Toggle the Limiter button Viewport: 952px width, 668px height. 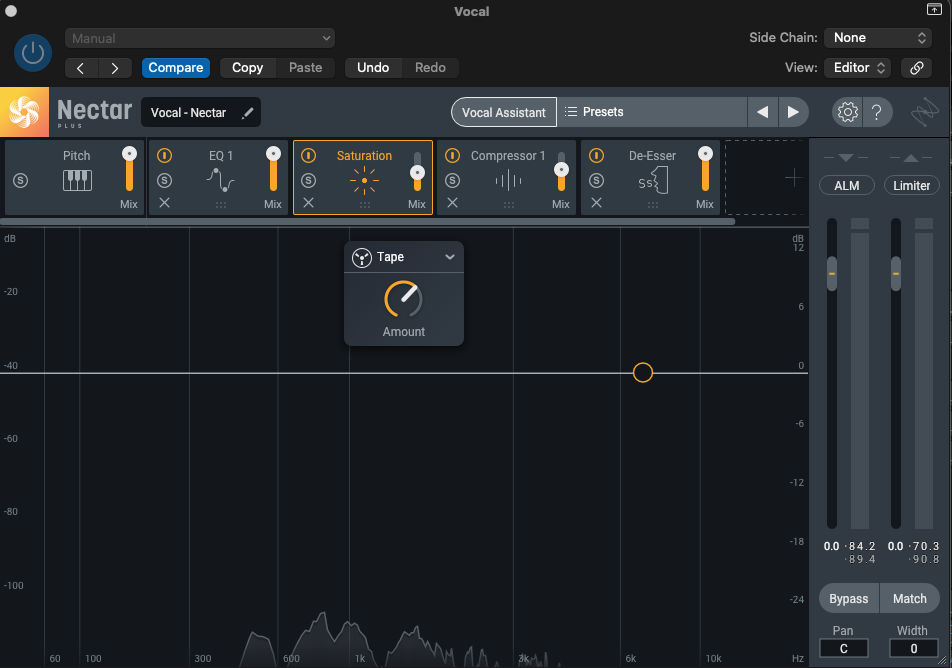[911, 185]
